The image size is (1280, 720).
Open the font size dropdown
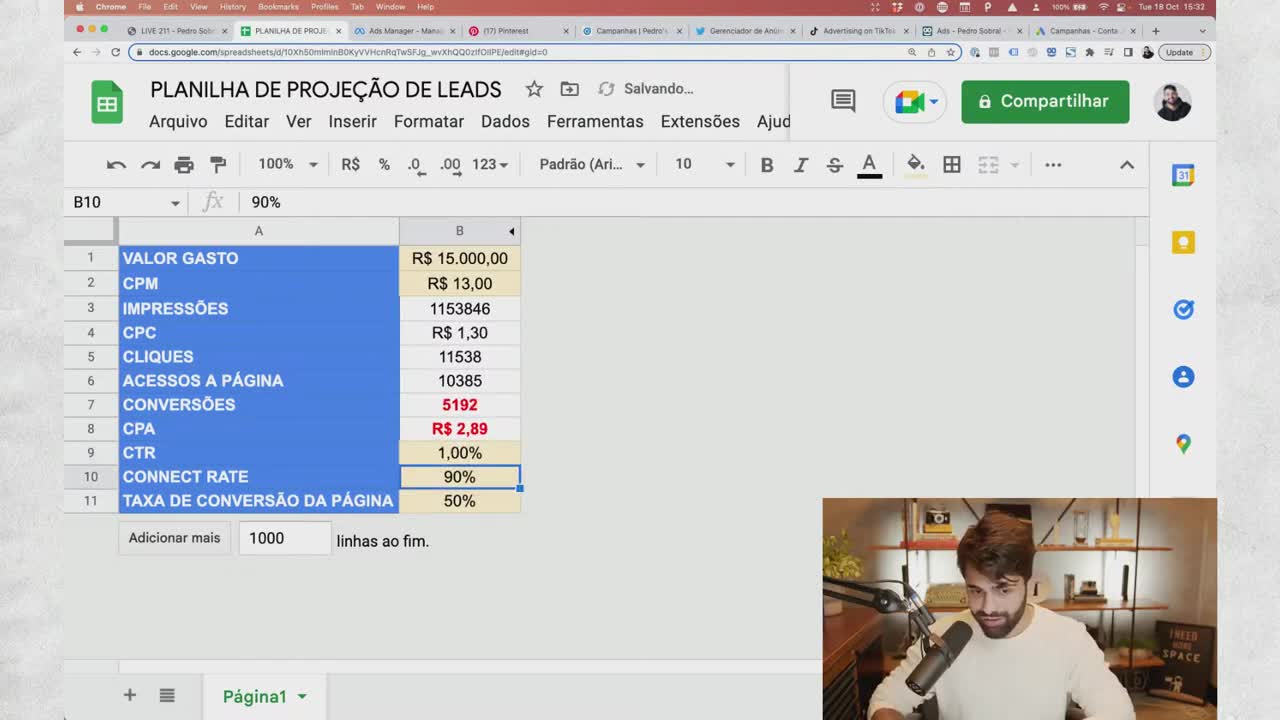point(704,165)
